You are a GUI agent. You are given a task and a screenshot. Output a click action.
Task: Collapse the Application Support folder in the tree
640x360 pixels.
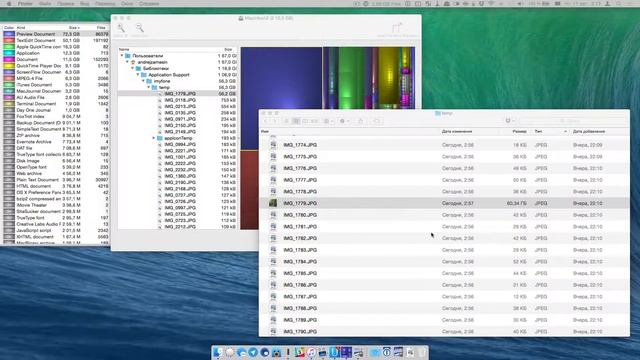[138, 75]
